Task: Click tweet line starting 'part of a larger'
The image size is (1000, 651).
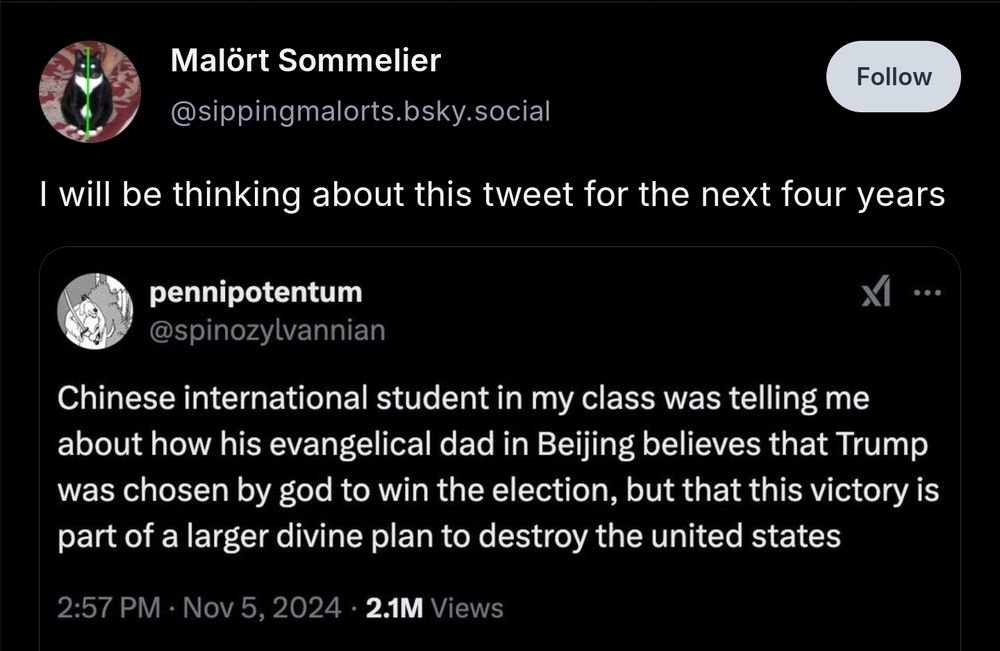Action: coord(449,537)
